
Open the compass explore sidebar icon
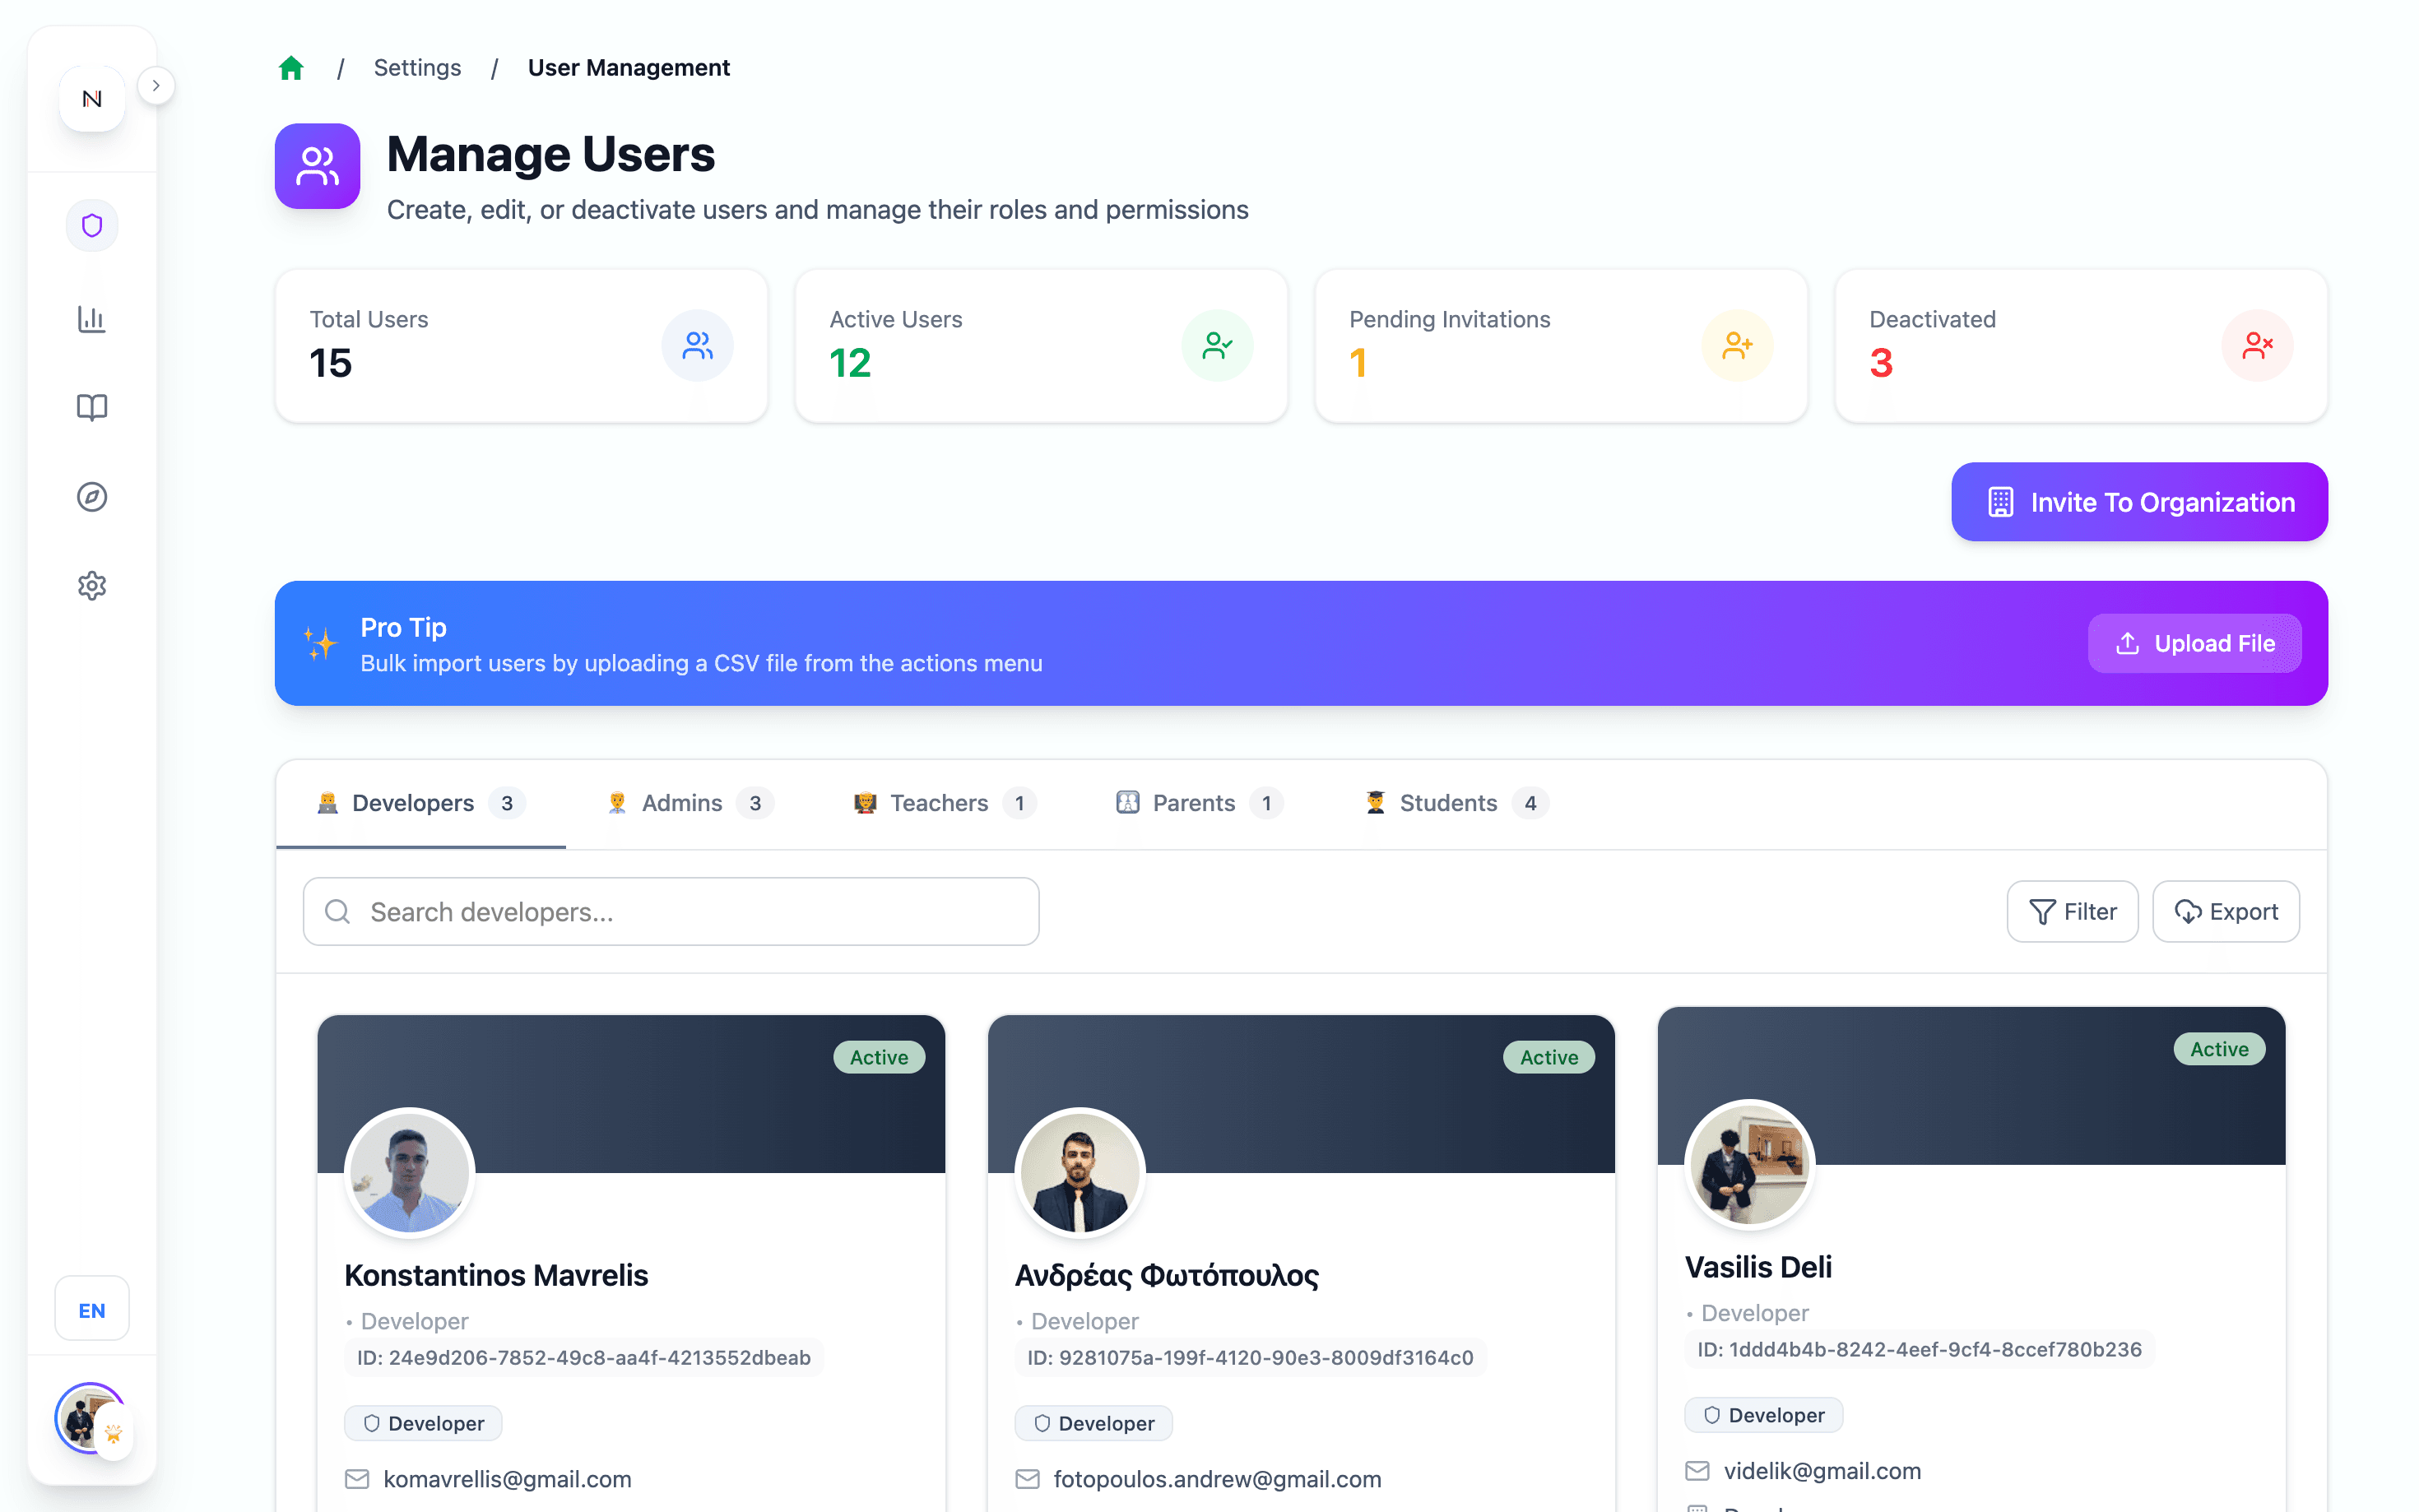[92, 497]
